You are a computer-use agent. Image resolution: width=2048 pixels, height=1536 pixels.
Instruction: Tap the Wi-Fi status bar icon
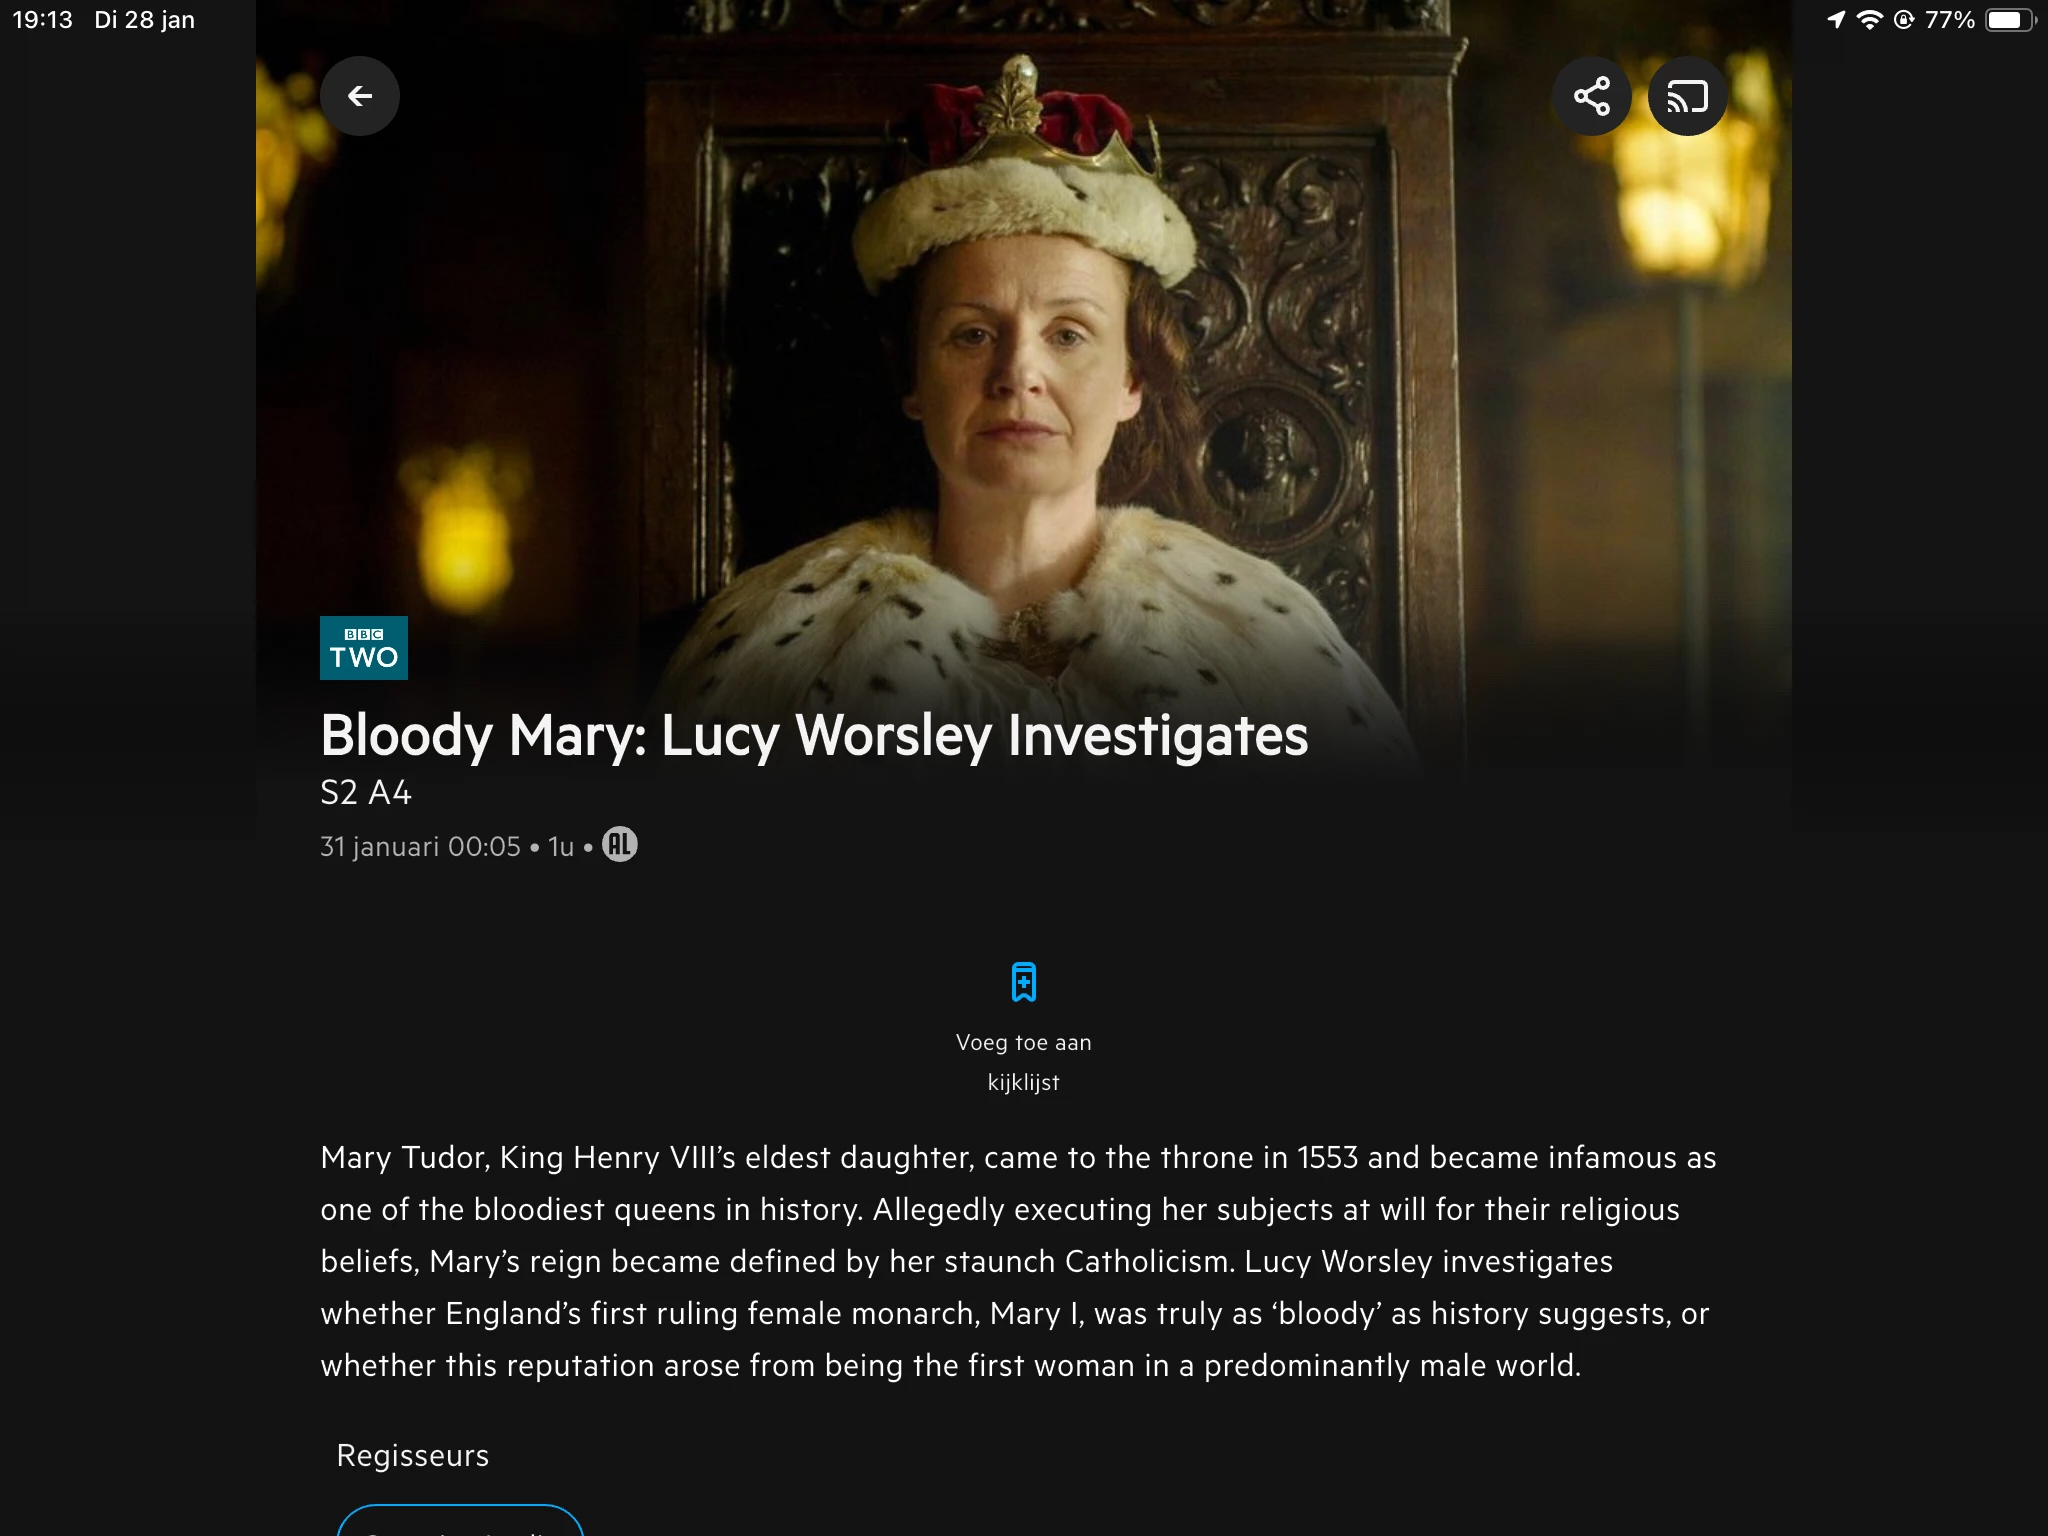click(x=1869, y=20)
